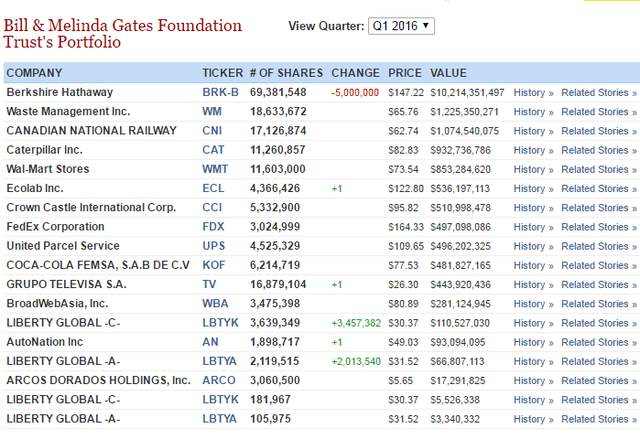640x439 pixels.
Task: Open the View Quarter Q1 2016 dropdown
Action: pos(401,26)
